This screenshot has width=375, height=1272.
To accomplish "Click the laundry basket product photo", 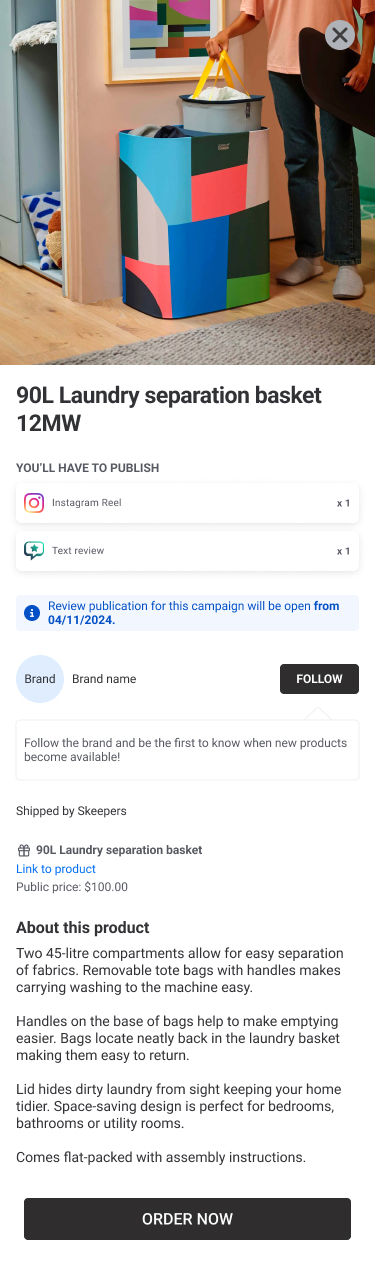I will (187, 182).
